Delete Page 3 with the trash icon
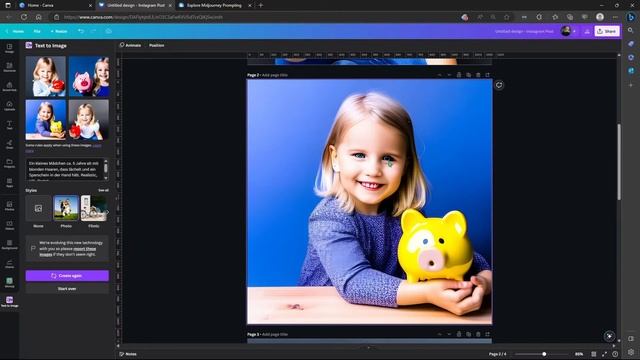This screenshot has width=640, height=360. click(x=478, y=334)
